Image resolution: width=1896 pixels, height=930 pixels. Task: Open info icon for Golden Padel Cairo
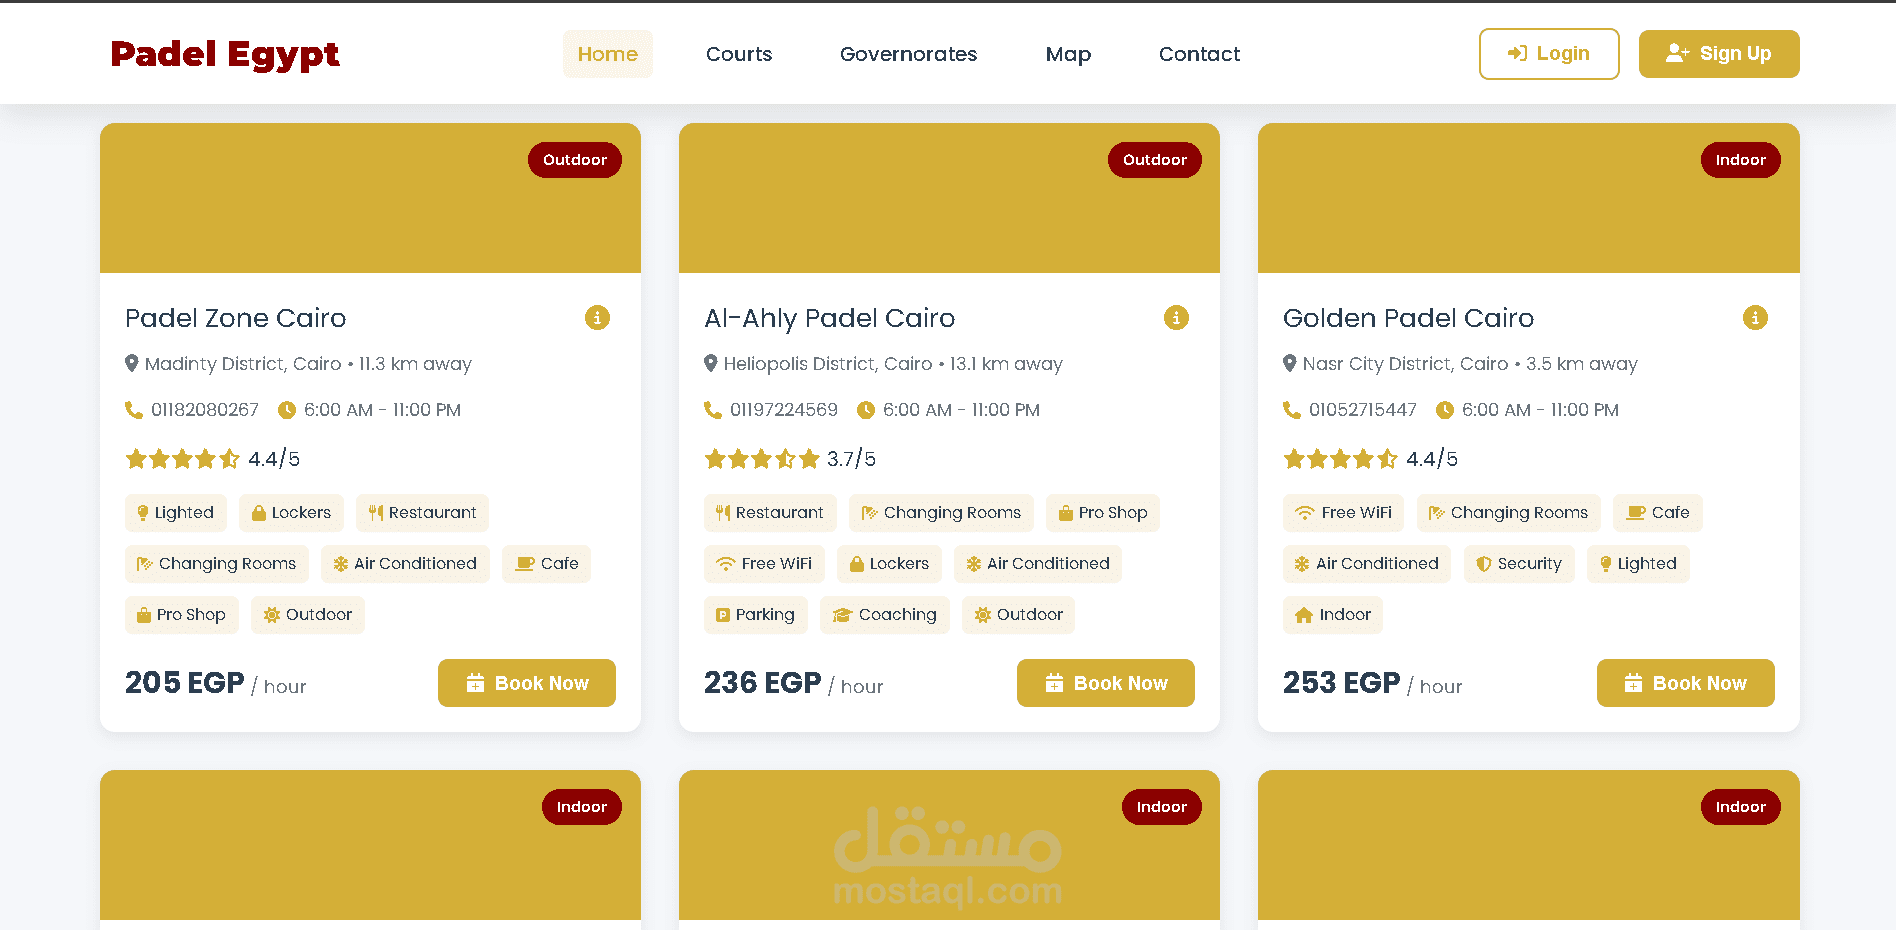coord(1755,318)
